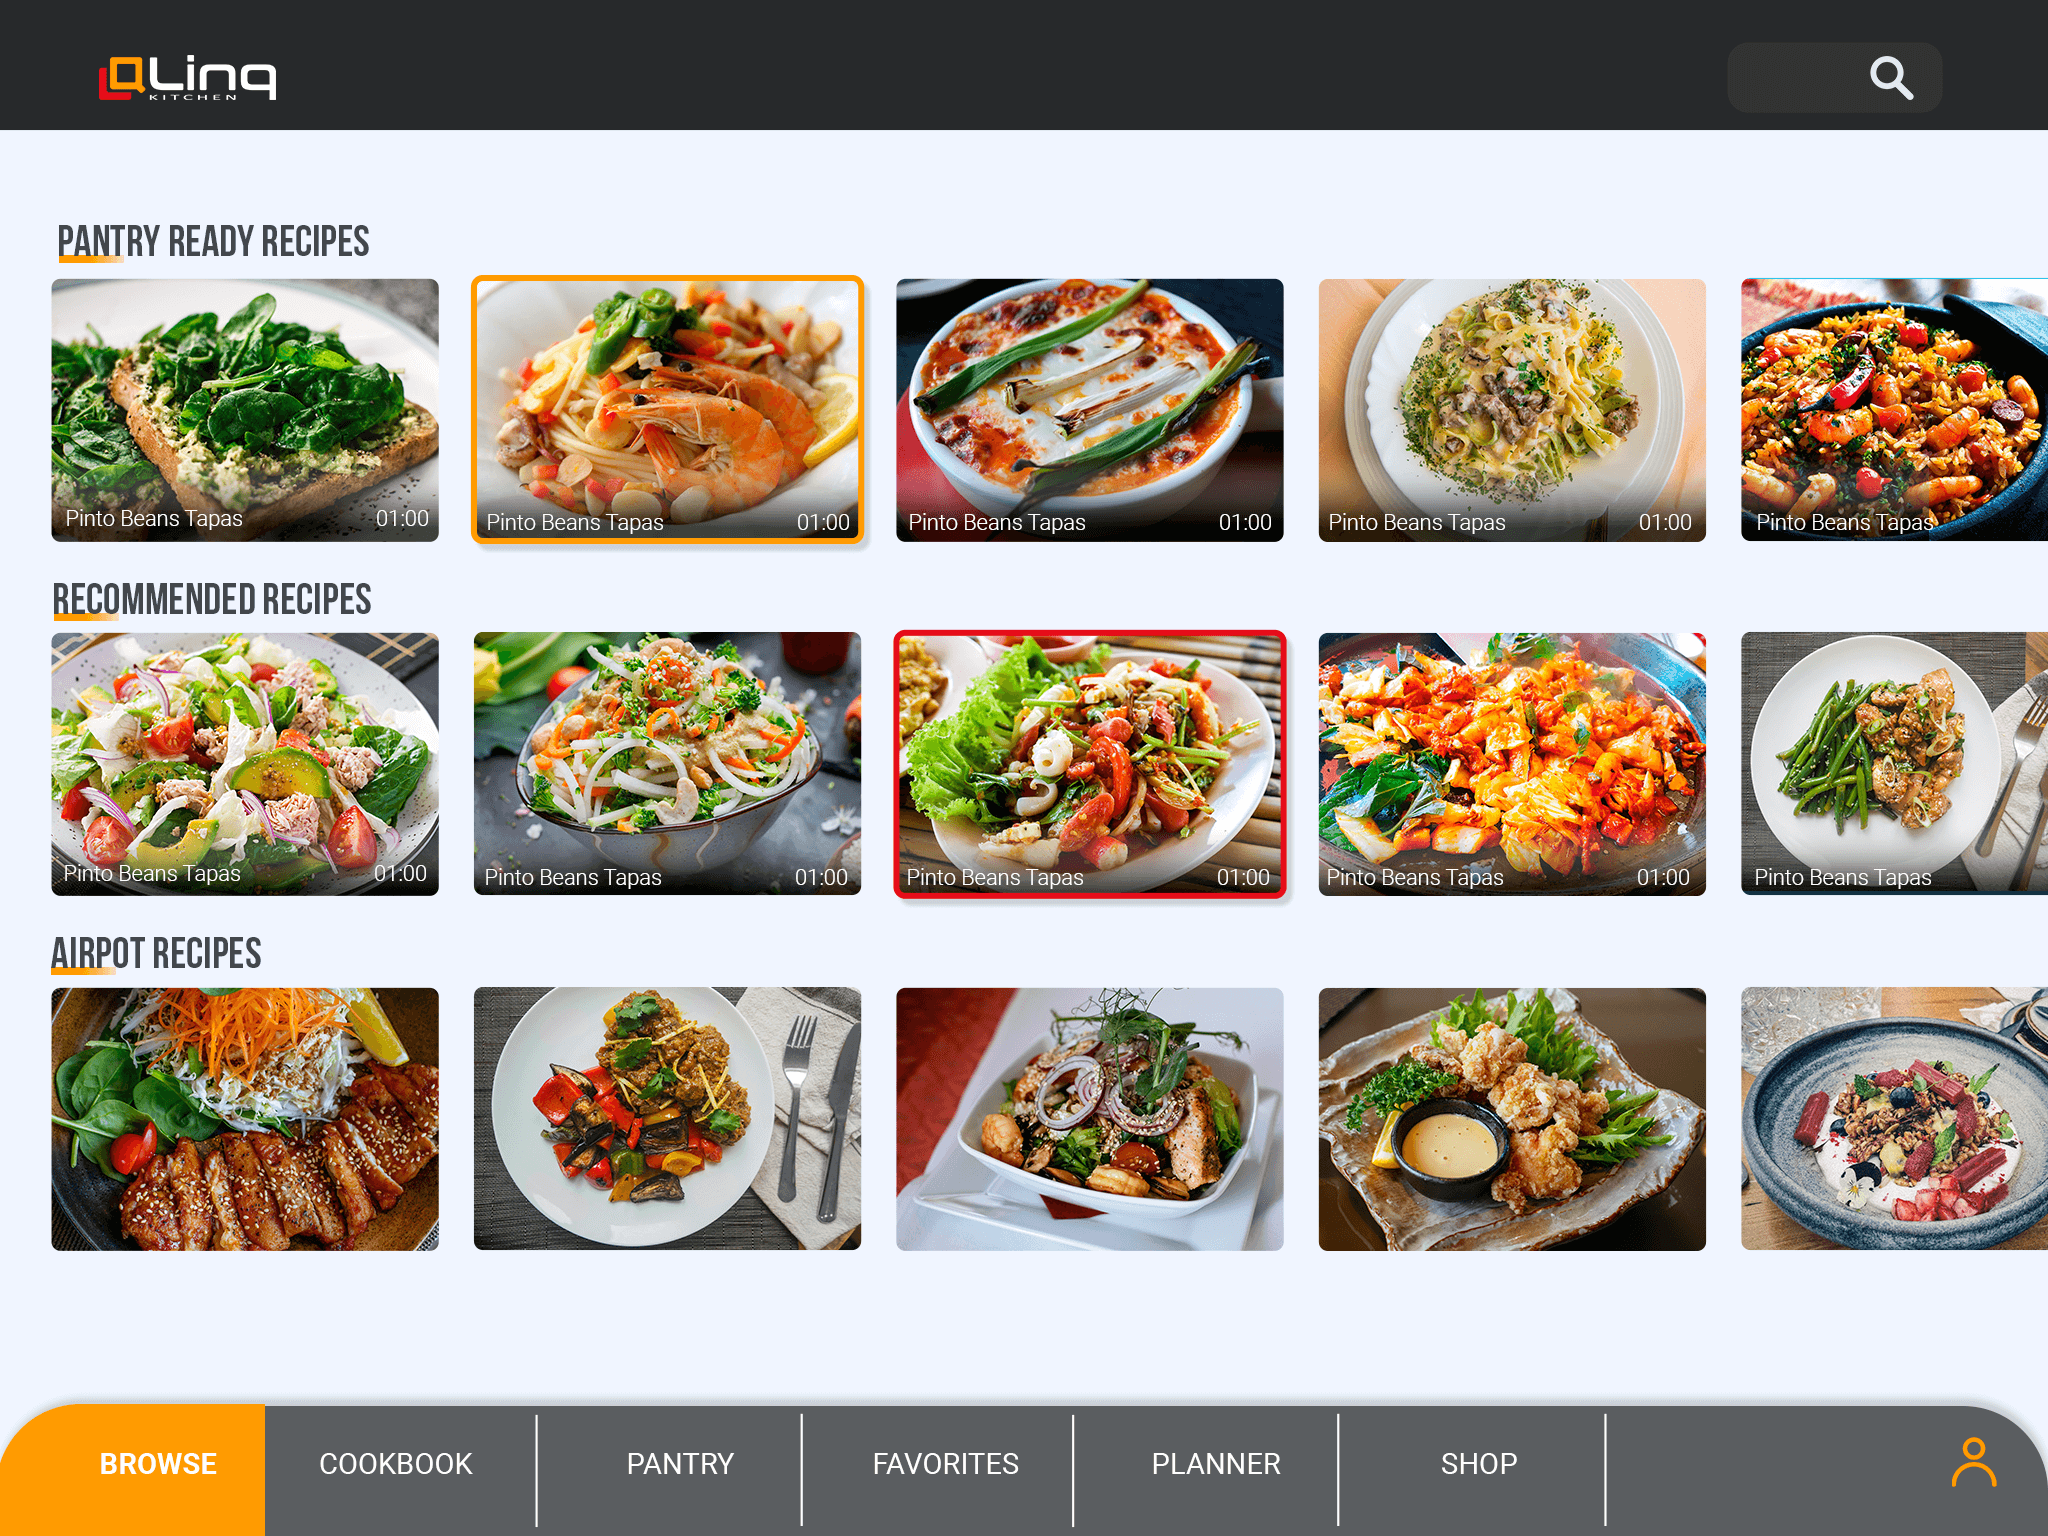Select the noodle bowl in Recommended Recipes
The width and height of the screenshot is (2048, 1536).
[667, 764]
